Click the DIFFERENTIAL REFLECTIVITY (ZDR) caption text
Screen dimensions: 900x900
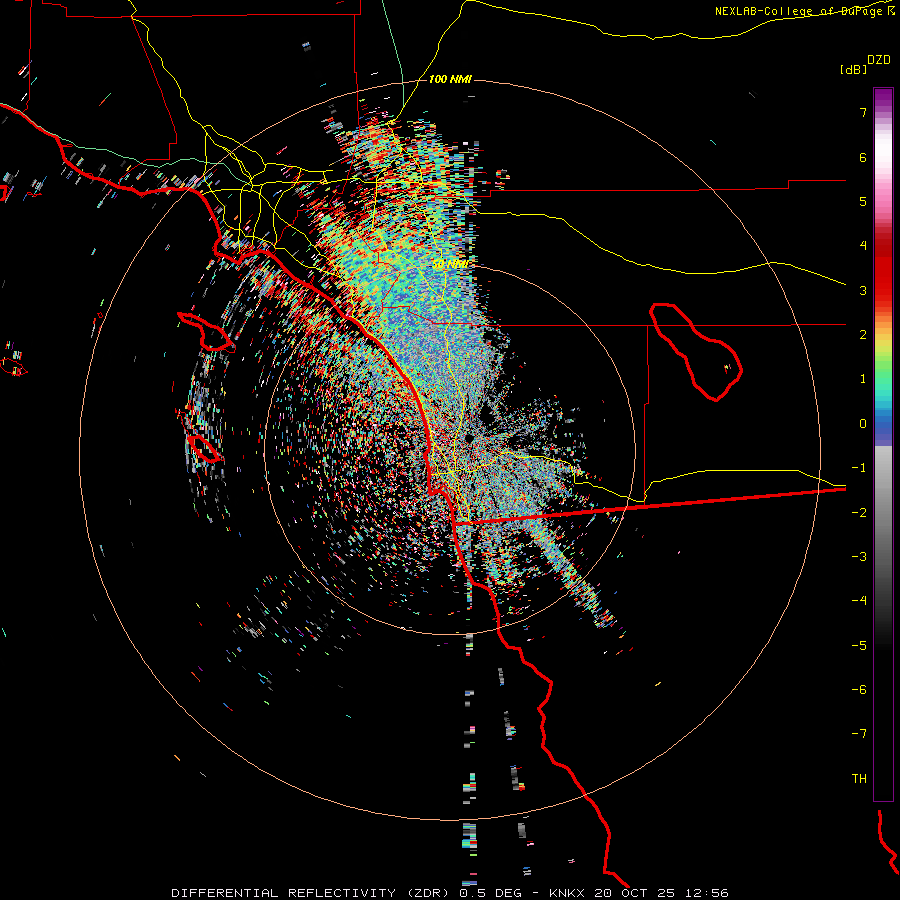313,893
